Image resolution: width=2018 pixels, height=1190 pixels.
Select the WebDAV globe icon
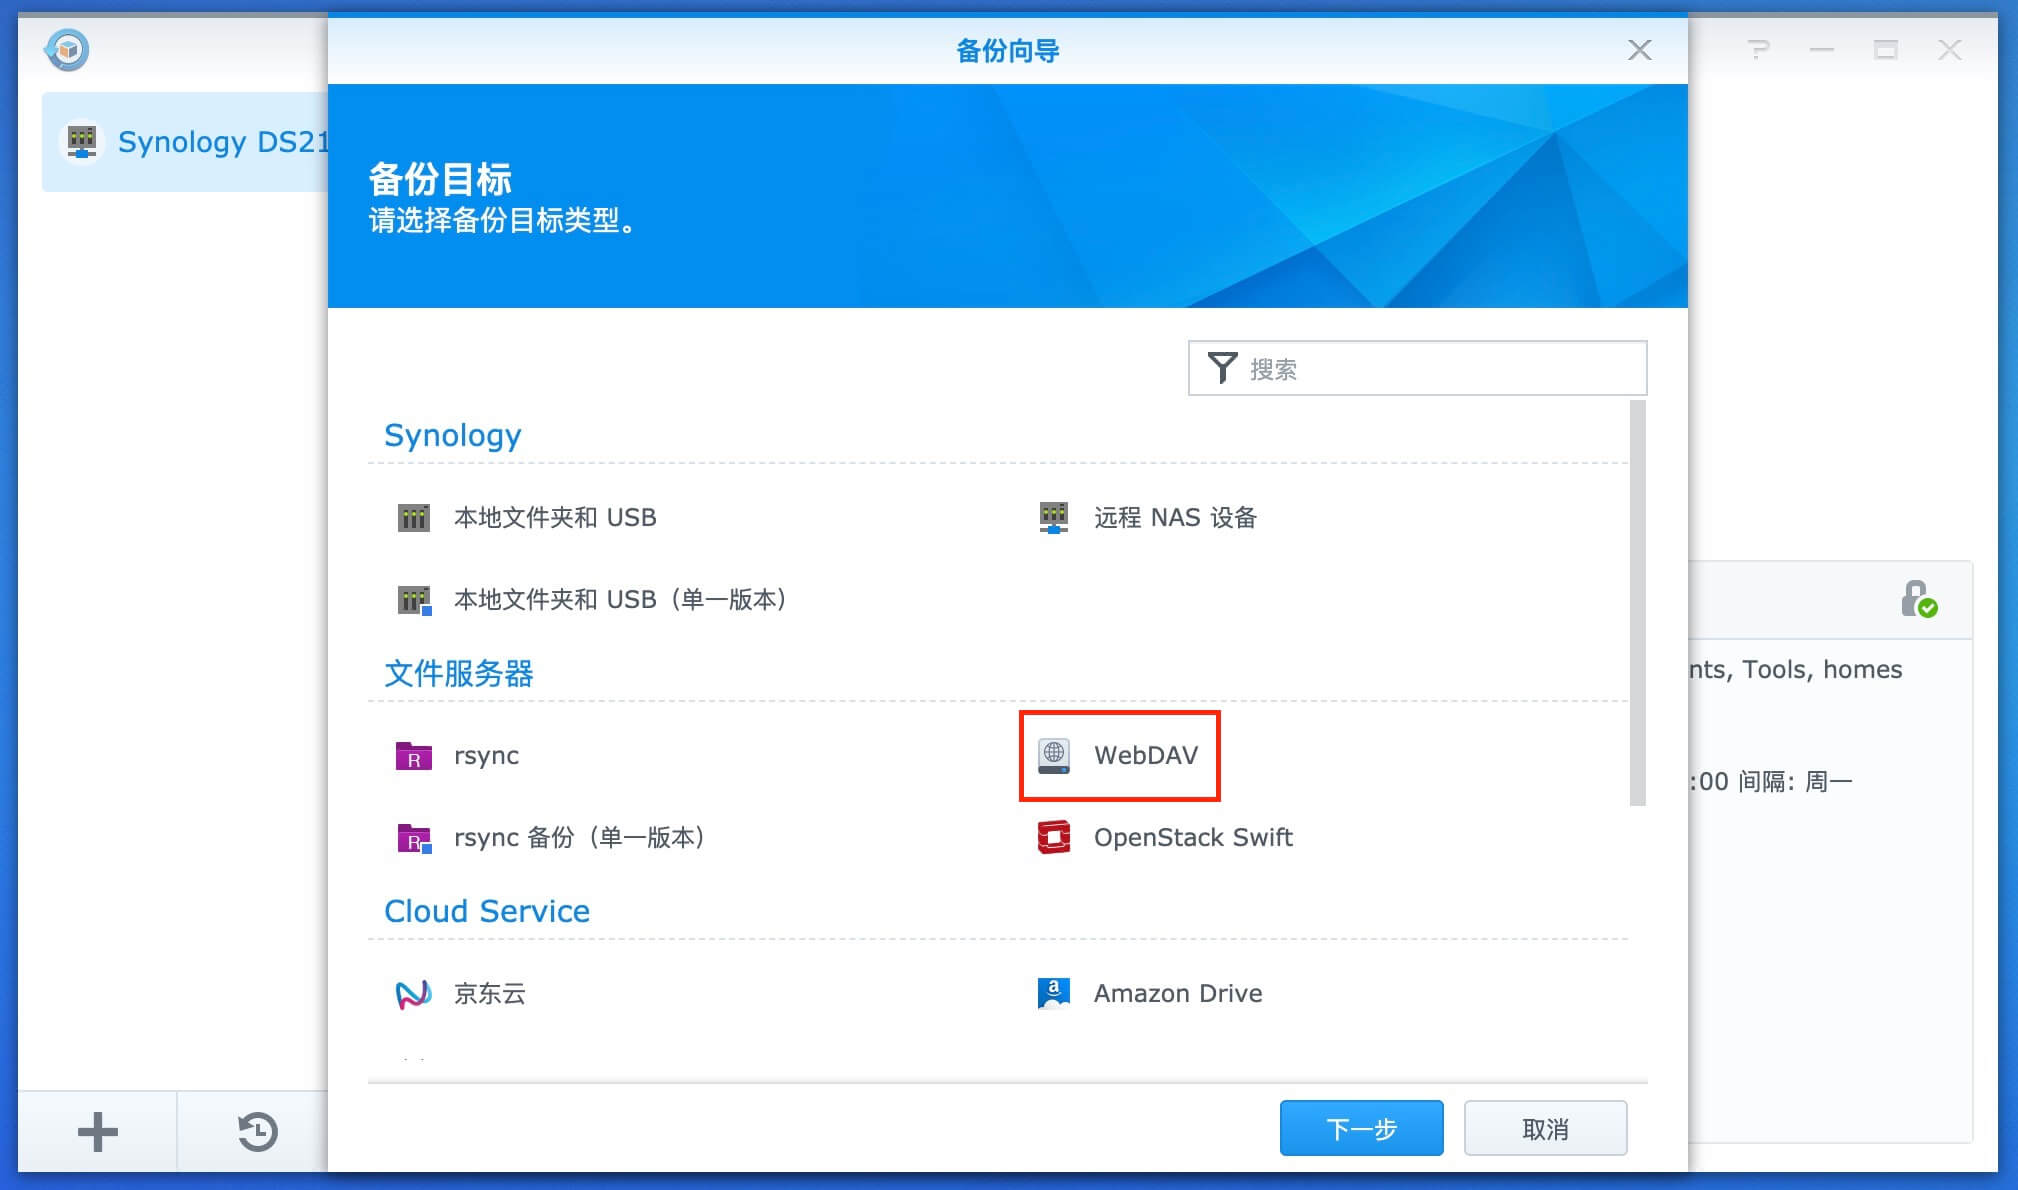coord(1053,756)
